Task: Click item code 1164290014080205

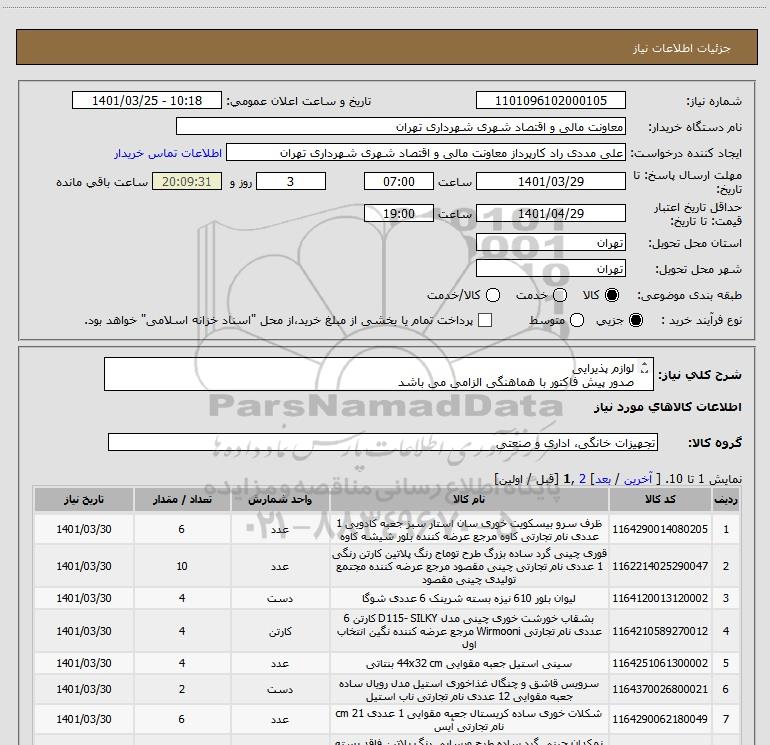Action: pos(660,529)
